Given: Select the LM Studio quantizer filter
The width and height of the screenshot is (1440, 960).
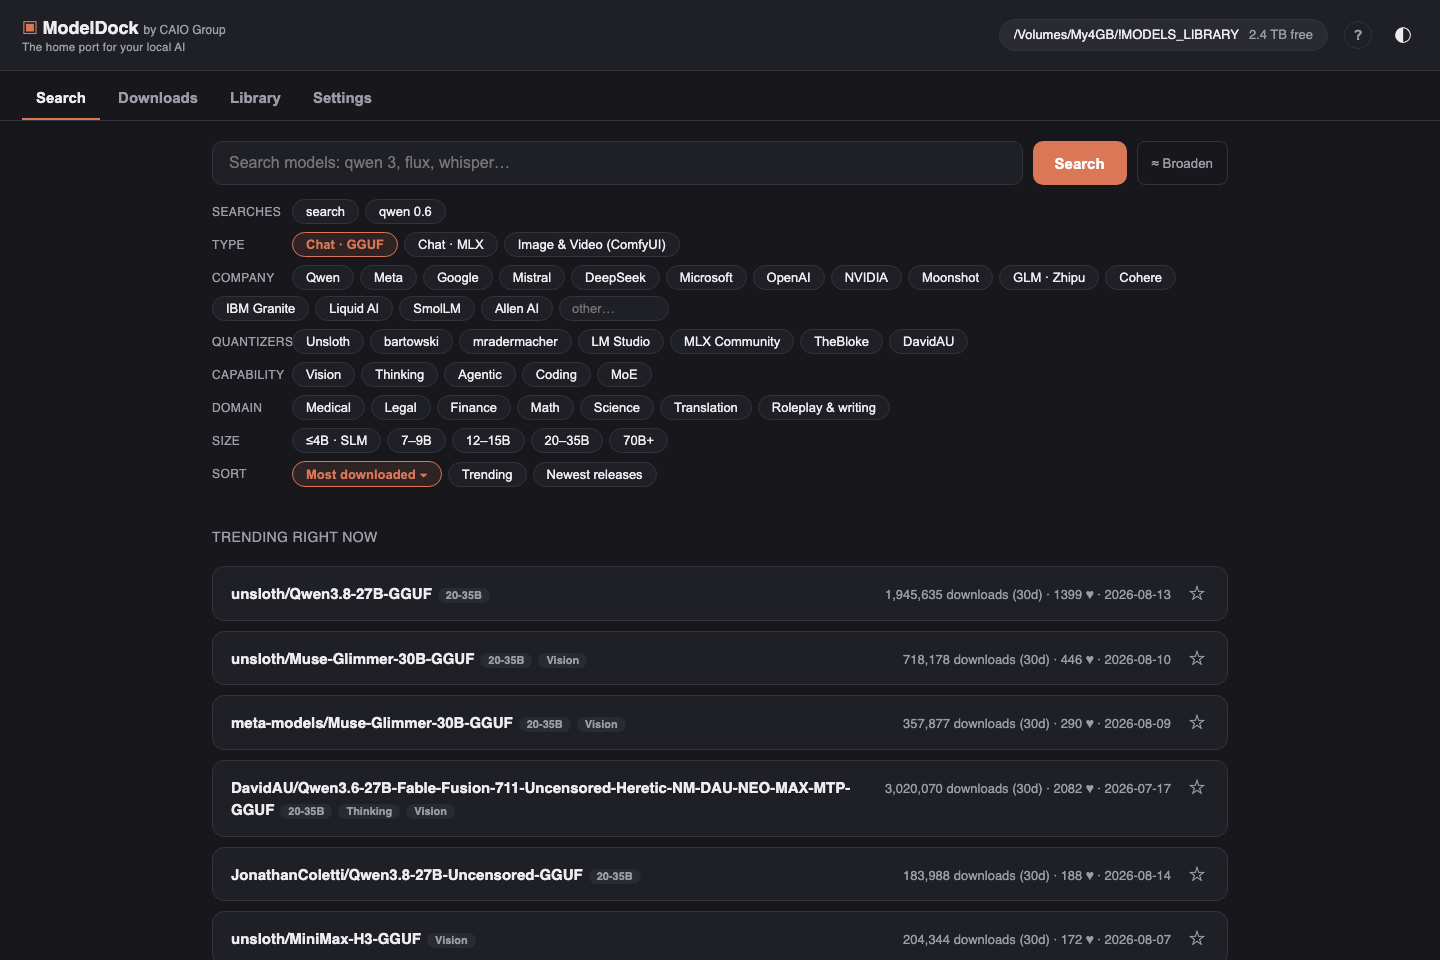Looking at the screenshot, I should coord(620,342).
